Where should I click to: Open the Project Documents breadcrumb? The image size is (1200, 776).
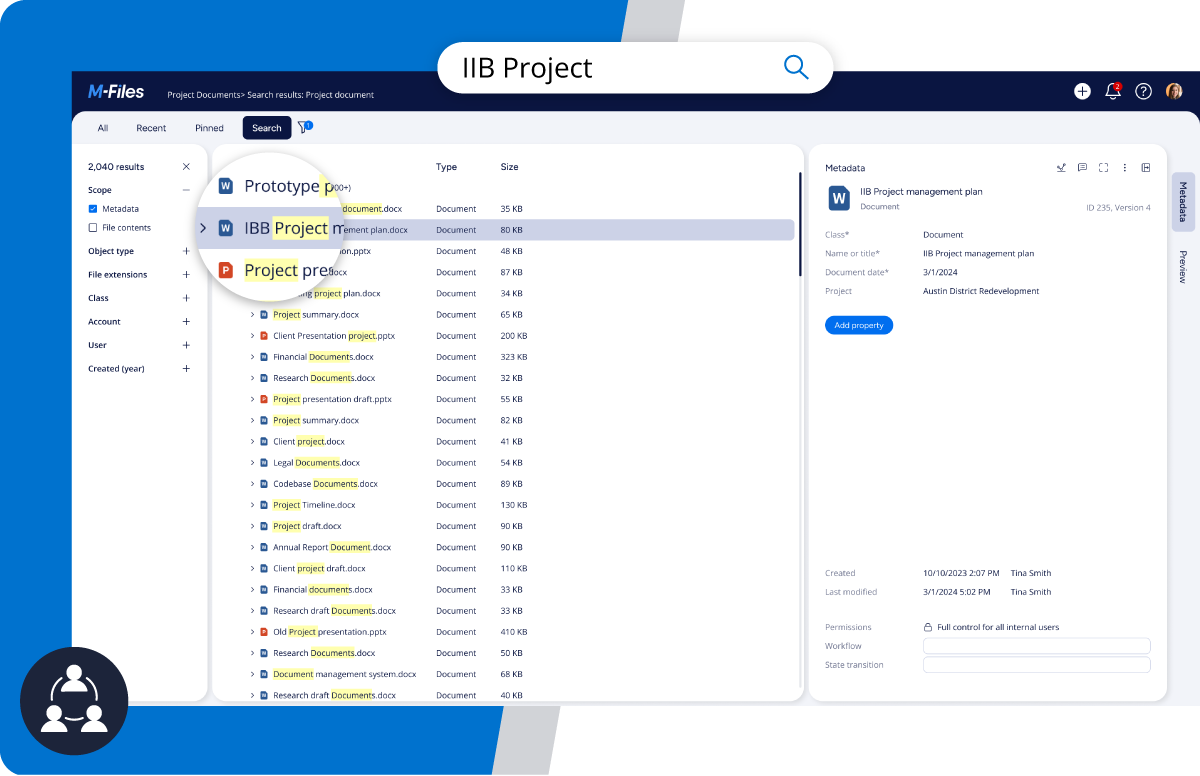(x=204, y=95)
